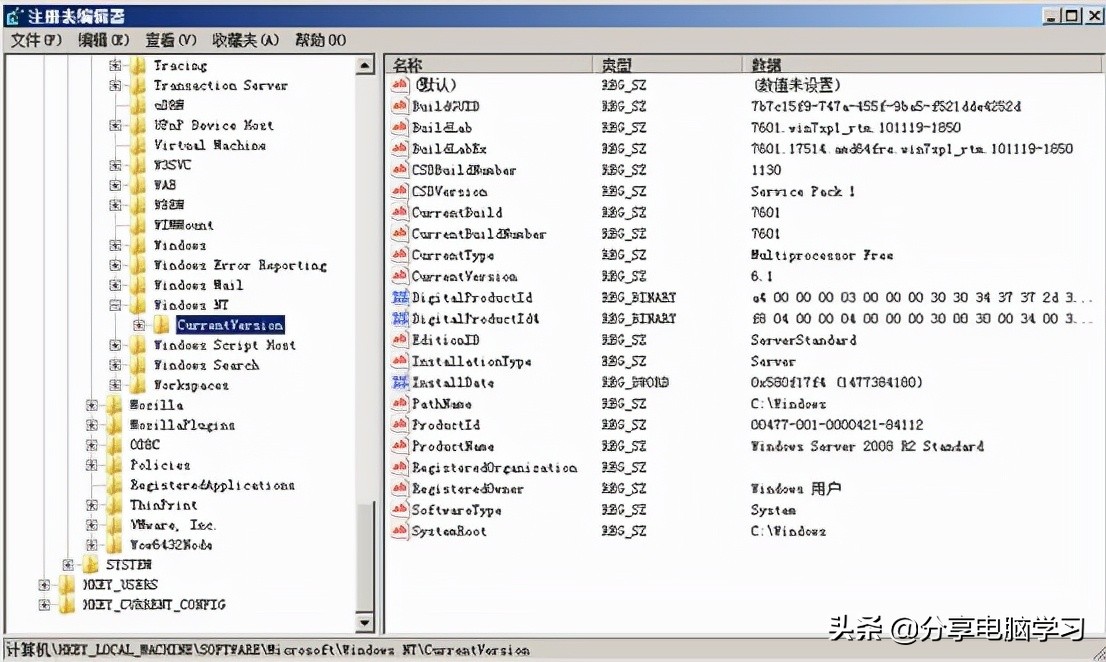The image size is (1106, 662).
Task: Select the PathName value name
Action: [442, 403]
